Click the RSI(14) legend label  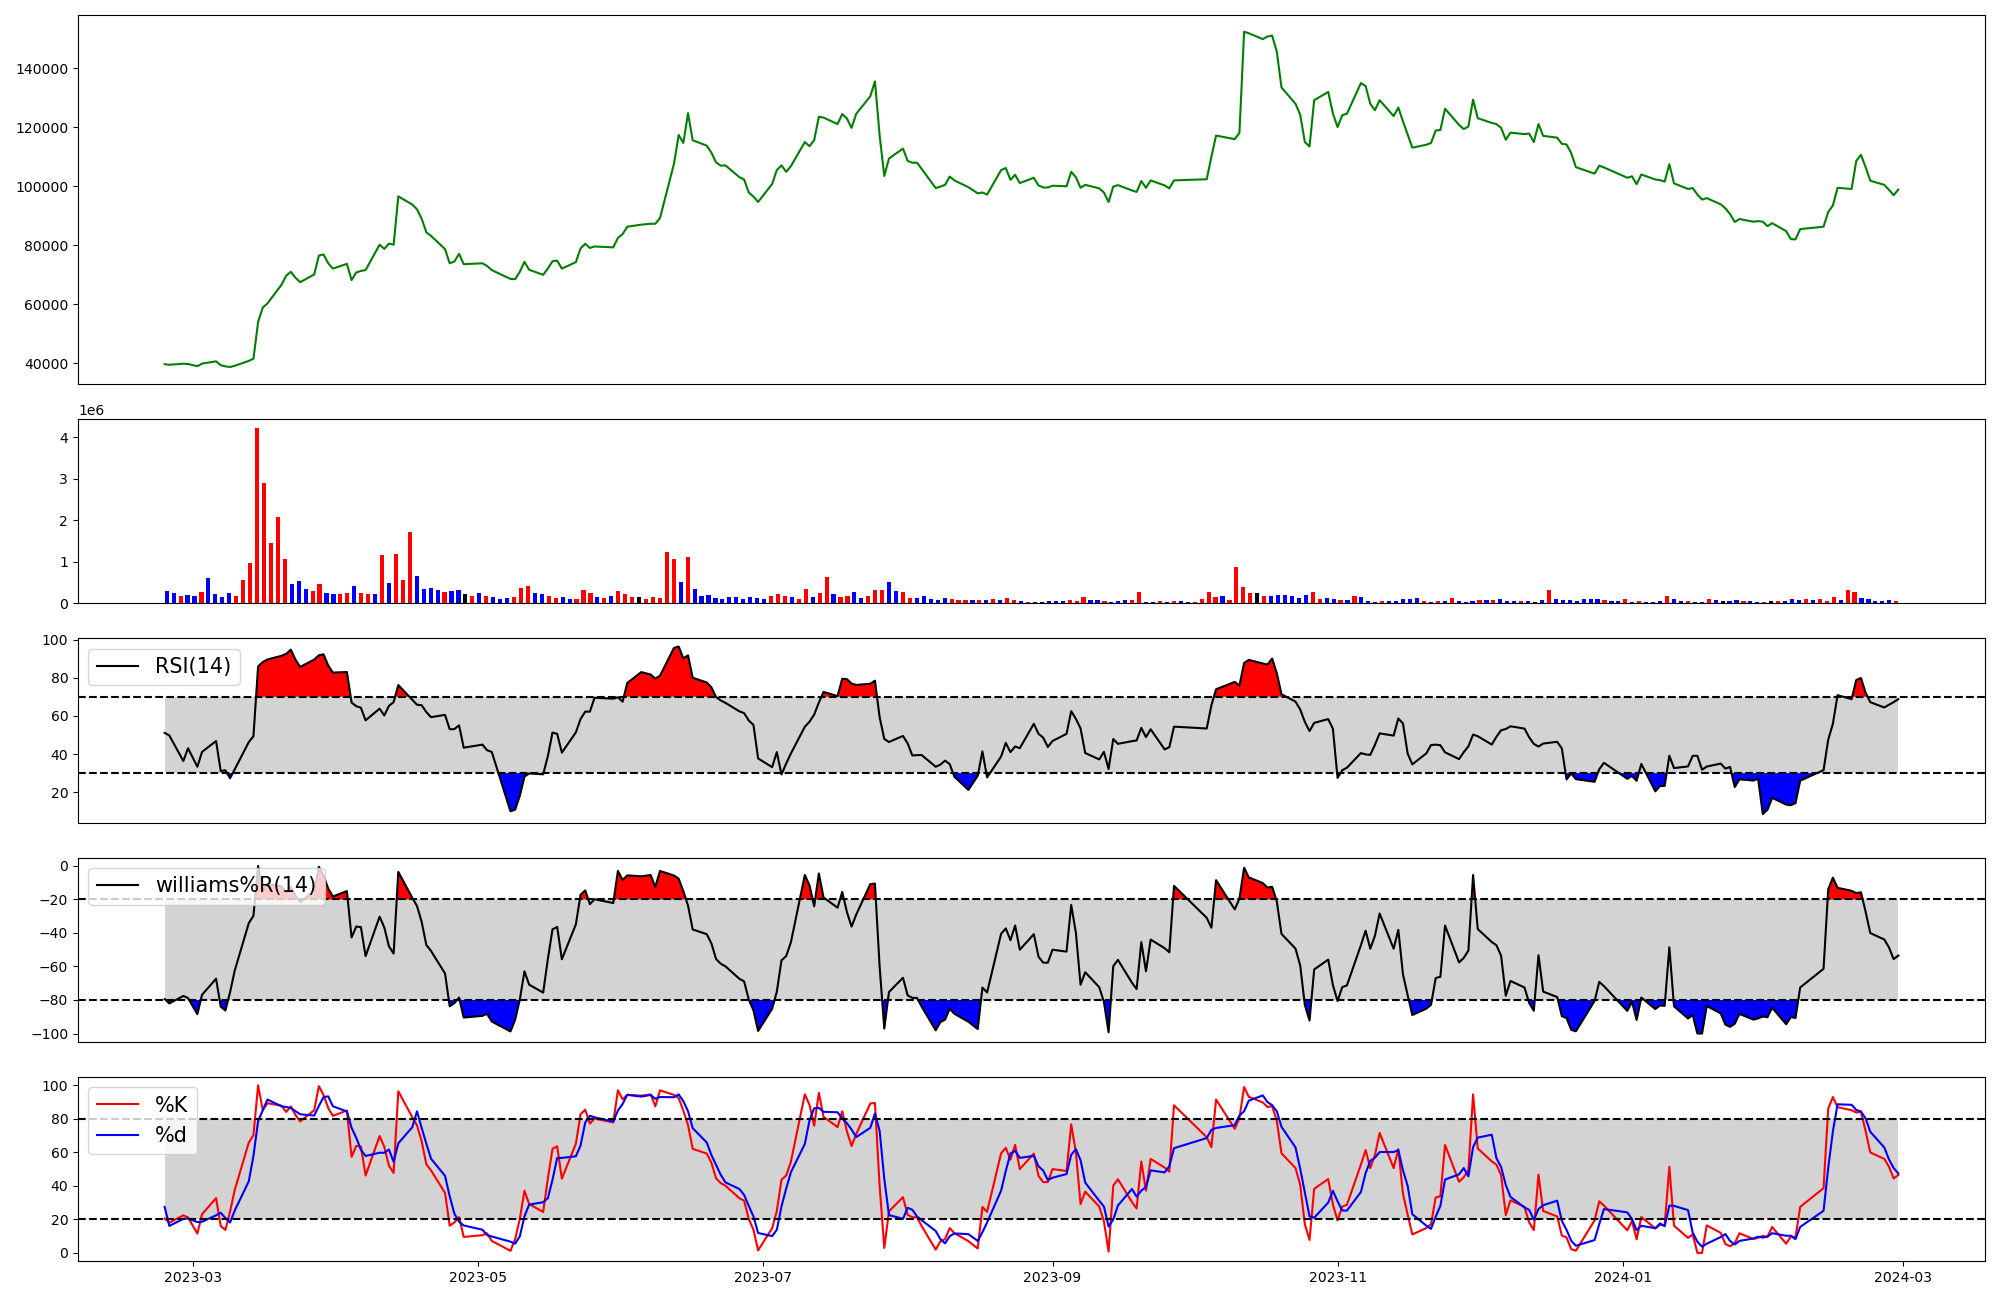[192, 666]
